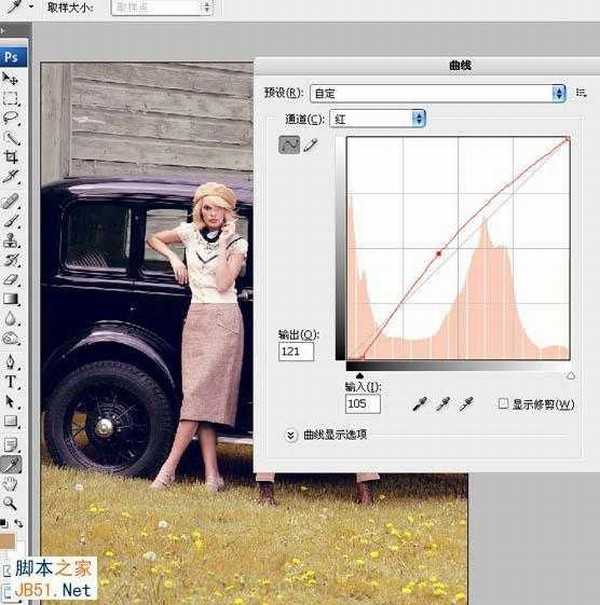This screenshot has width=600, height=605.
Task: Select the Zoom magnifier tool
Action: (x=12, y=503)
